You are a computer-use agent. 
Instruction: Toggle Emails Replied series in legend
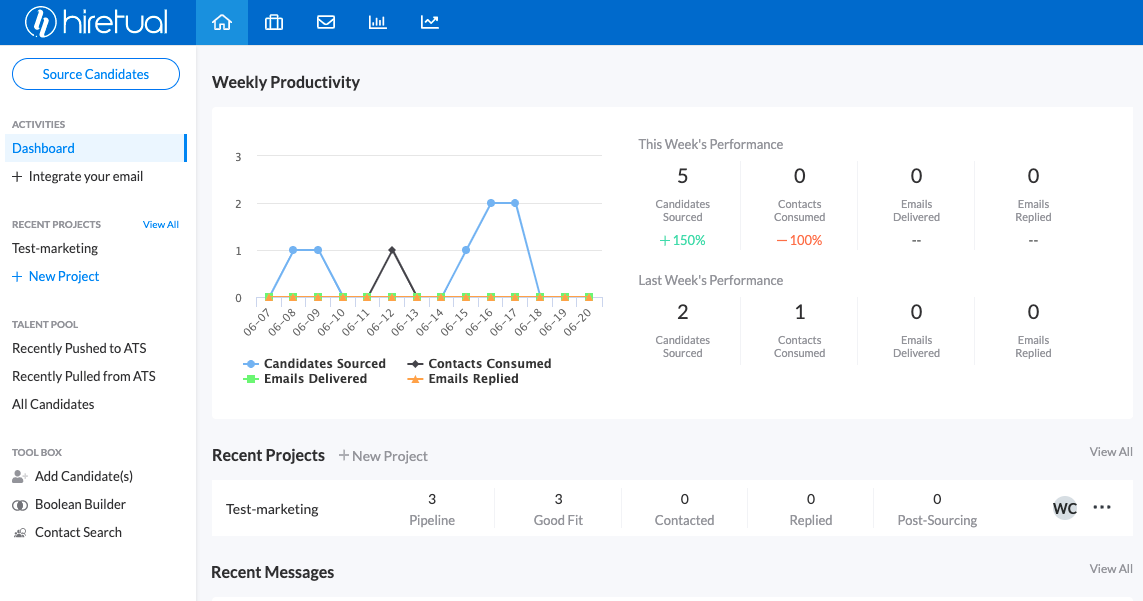point(463,379)
